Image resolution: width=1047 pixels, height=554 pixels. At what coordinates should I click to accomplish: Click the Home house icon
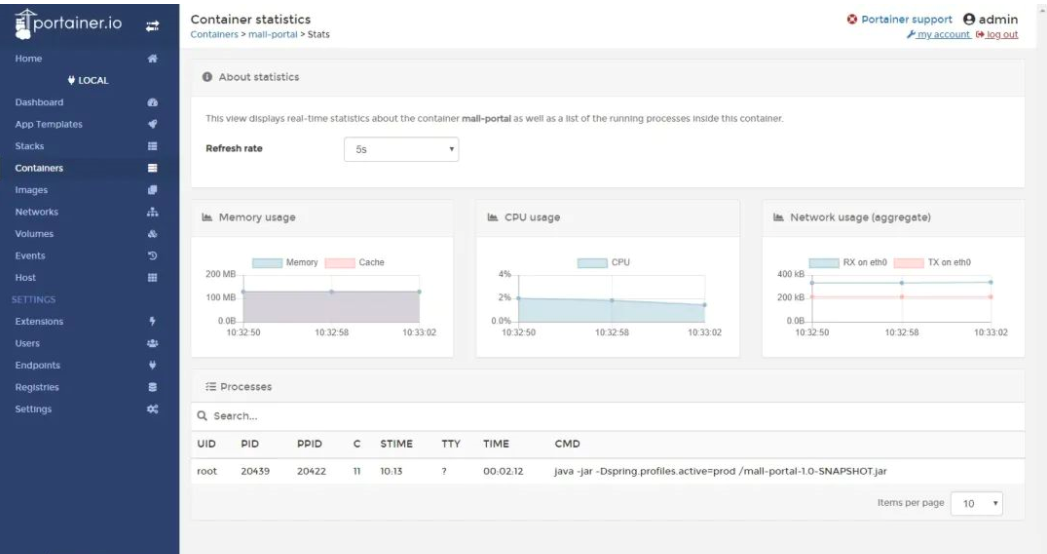tap(155, 59)
